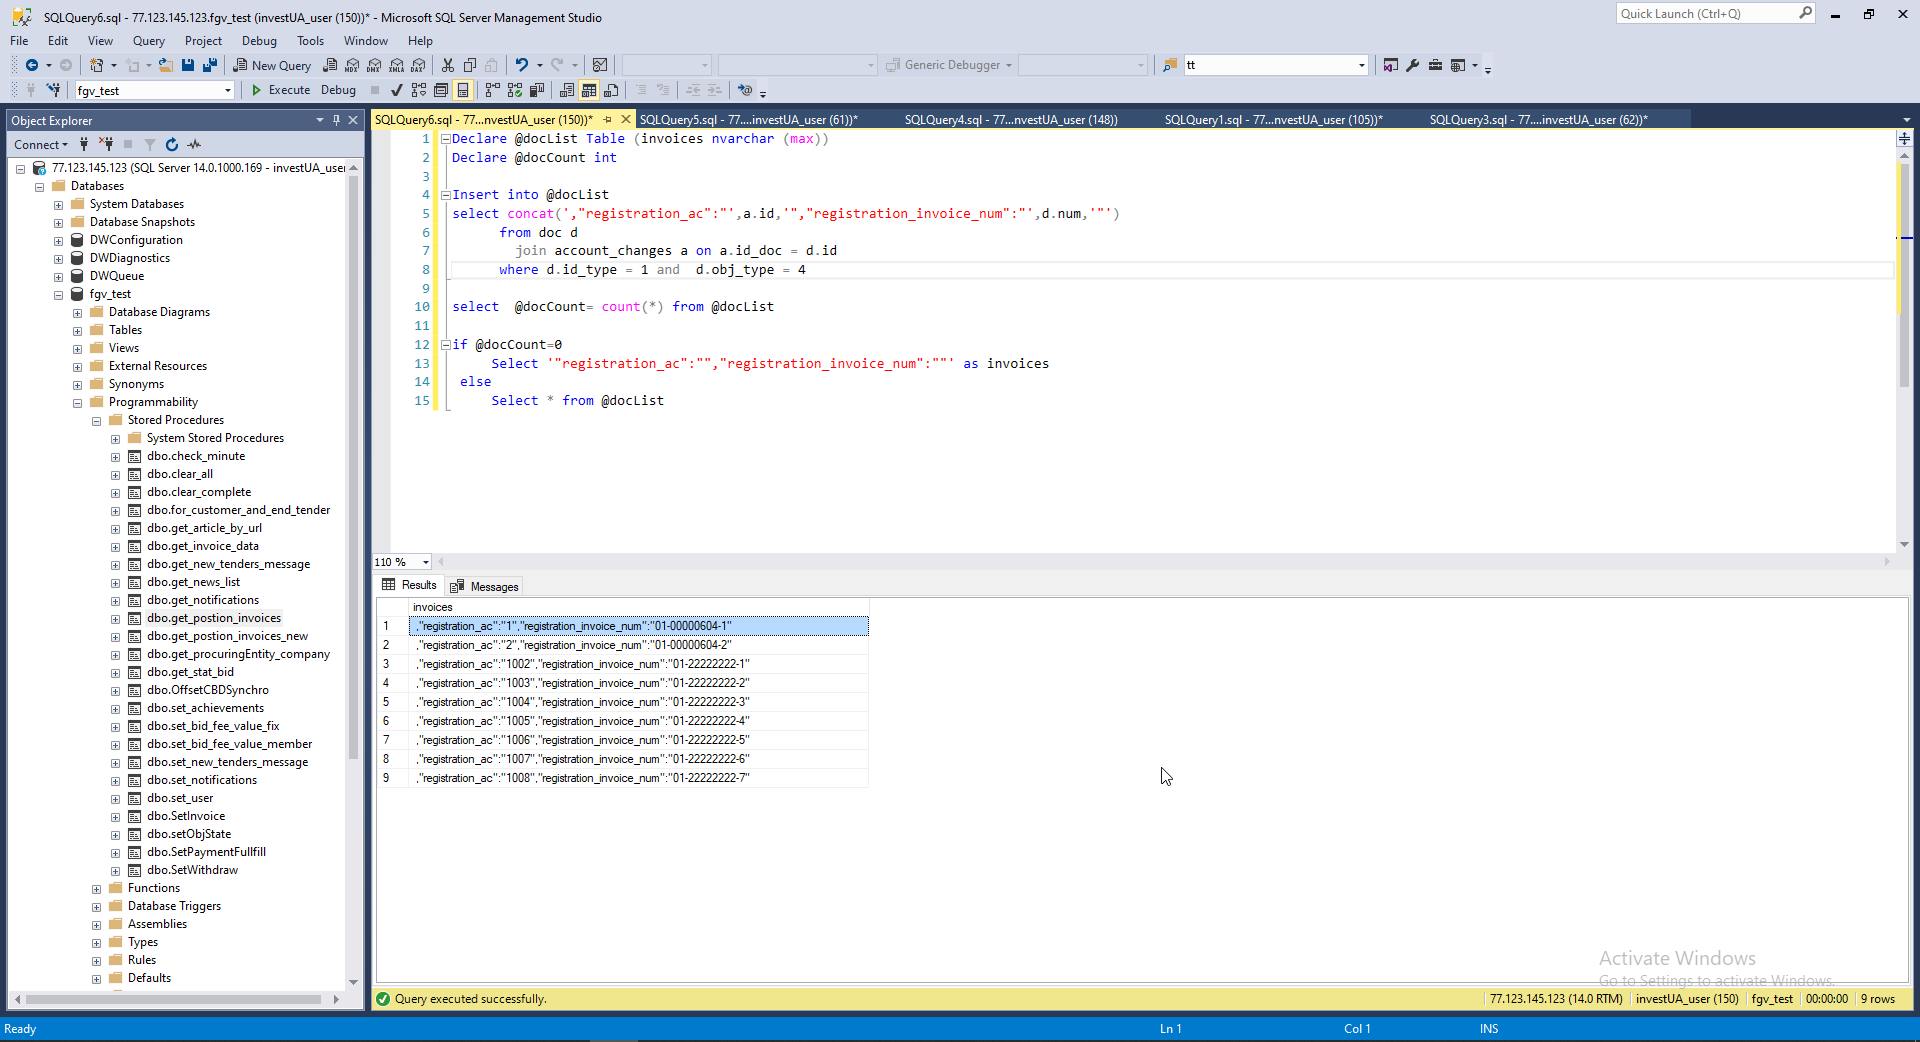1920x1042 pixels.
Task: Open Activity Monitor from Object Explorer toolbar
Action: click(194, 145)
